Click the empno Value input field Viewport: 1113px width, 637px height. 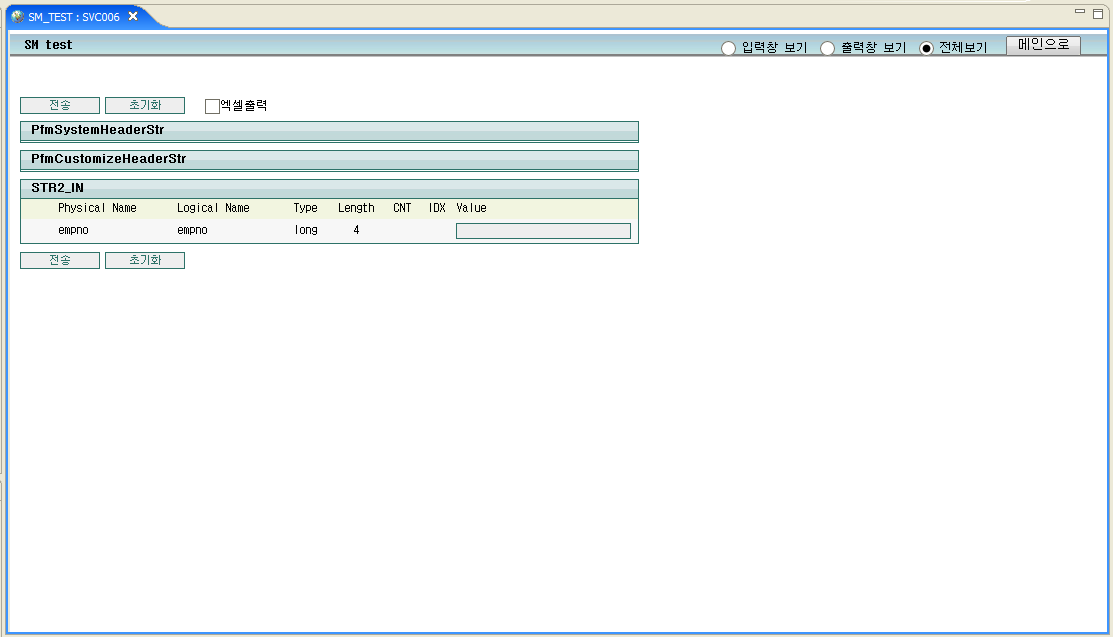tap(543, 230)
